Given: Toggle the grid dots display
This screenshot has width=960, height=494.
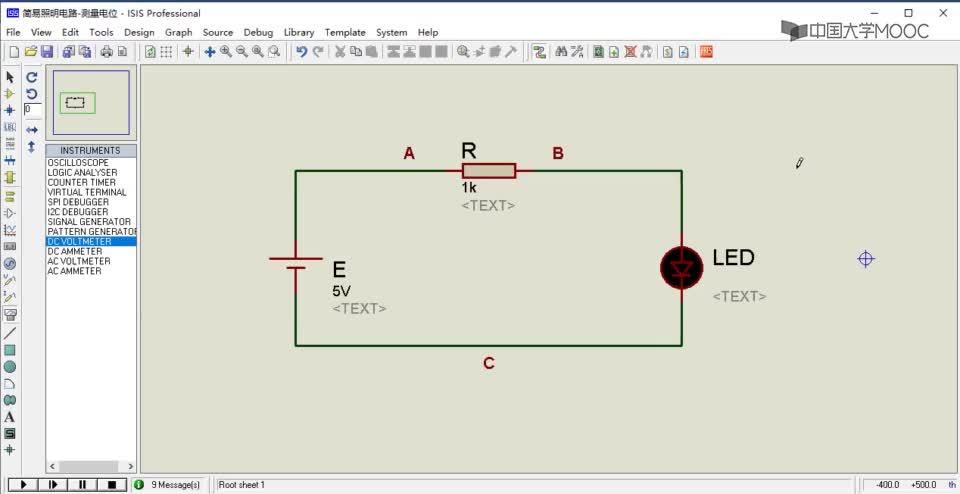Looking at the screenshot, I should 166,52.
